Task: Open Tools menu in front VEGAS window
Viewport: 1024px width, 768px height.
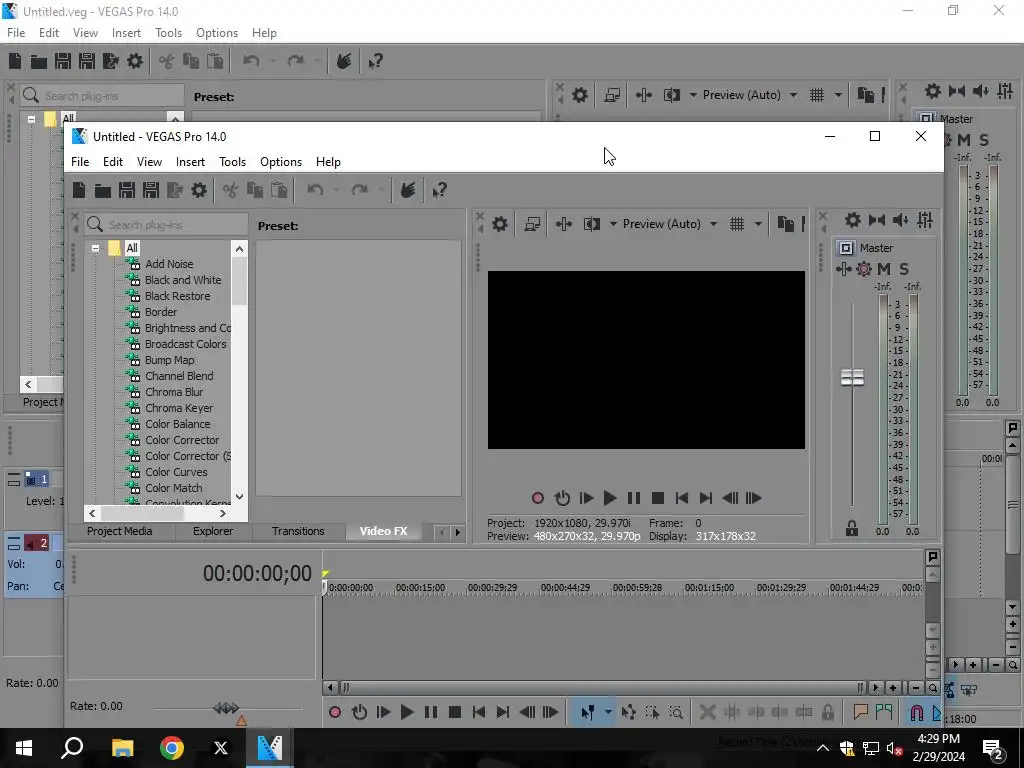Action: point(232,162)
